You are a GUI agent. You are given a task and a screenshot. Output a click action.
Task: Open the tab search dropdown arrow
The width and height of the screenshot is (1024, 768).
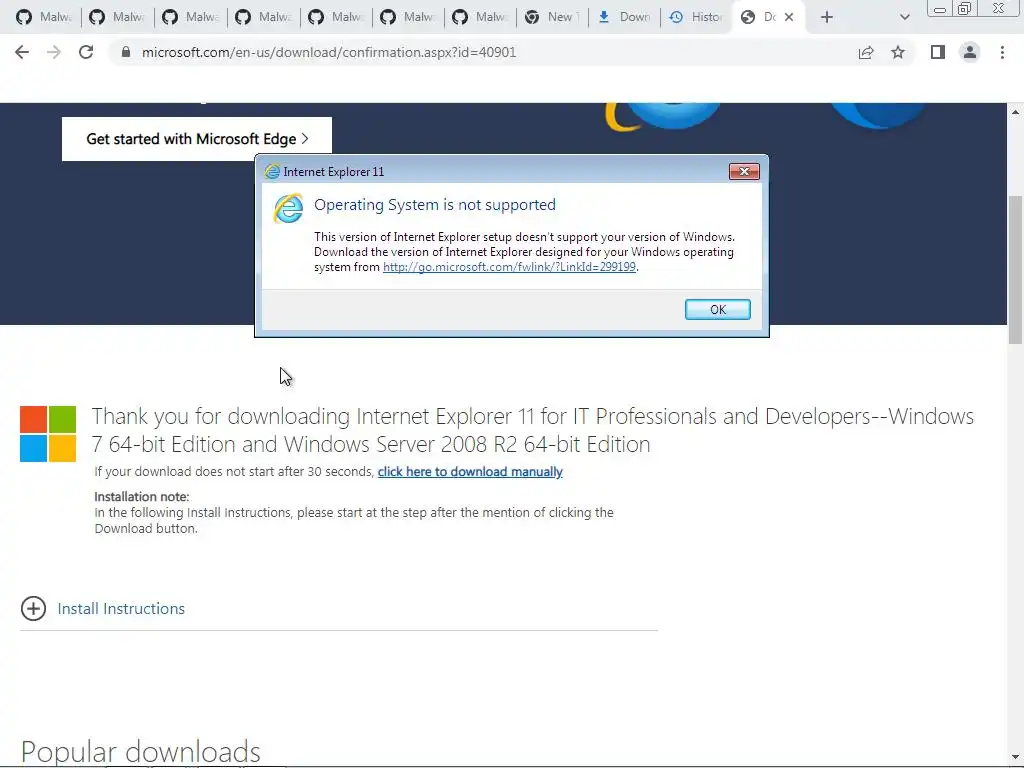904,17
